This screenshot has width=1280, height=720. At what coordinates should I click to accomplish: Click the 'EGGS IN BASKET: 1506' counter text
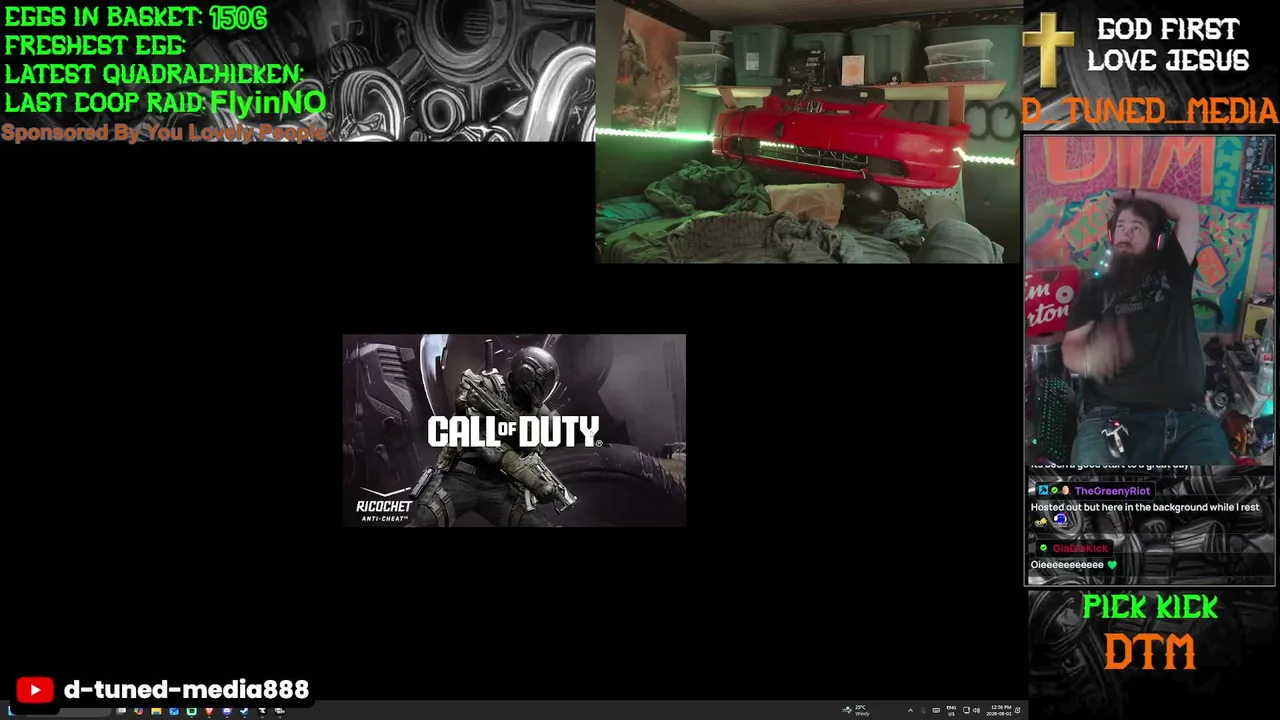click(x=136, y=17)
